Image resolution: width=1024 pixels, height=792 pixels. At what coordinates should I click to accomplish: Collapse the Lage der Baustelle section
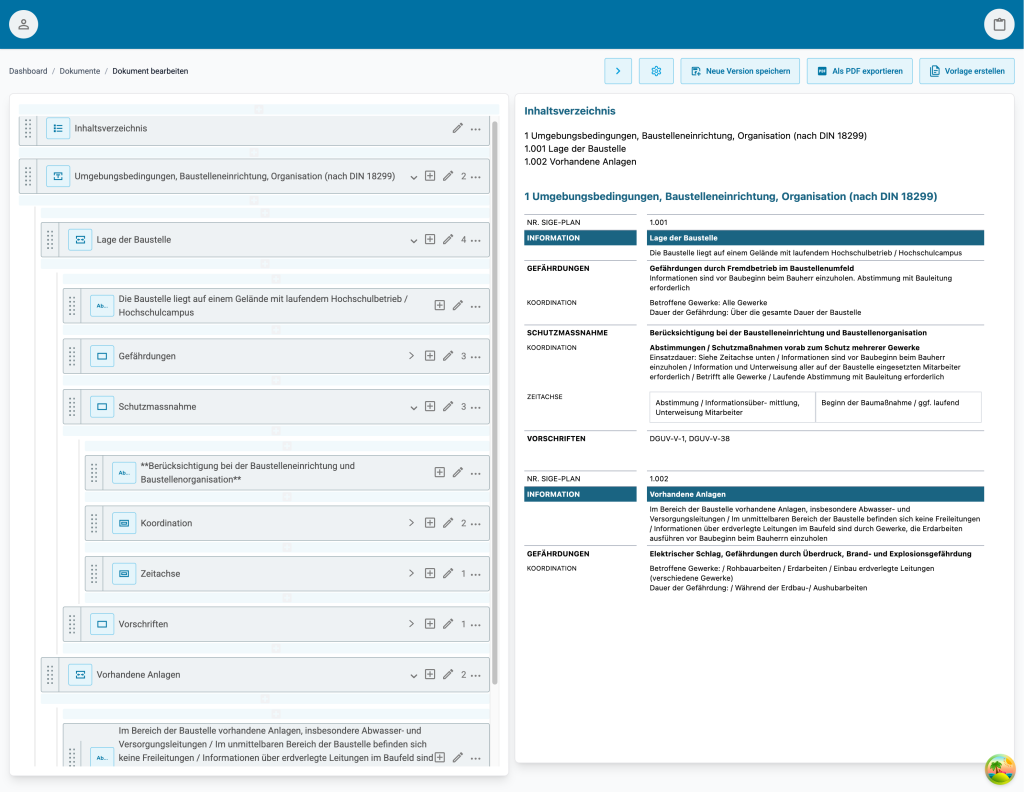(x=413, y=239)
